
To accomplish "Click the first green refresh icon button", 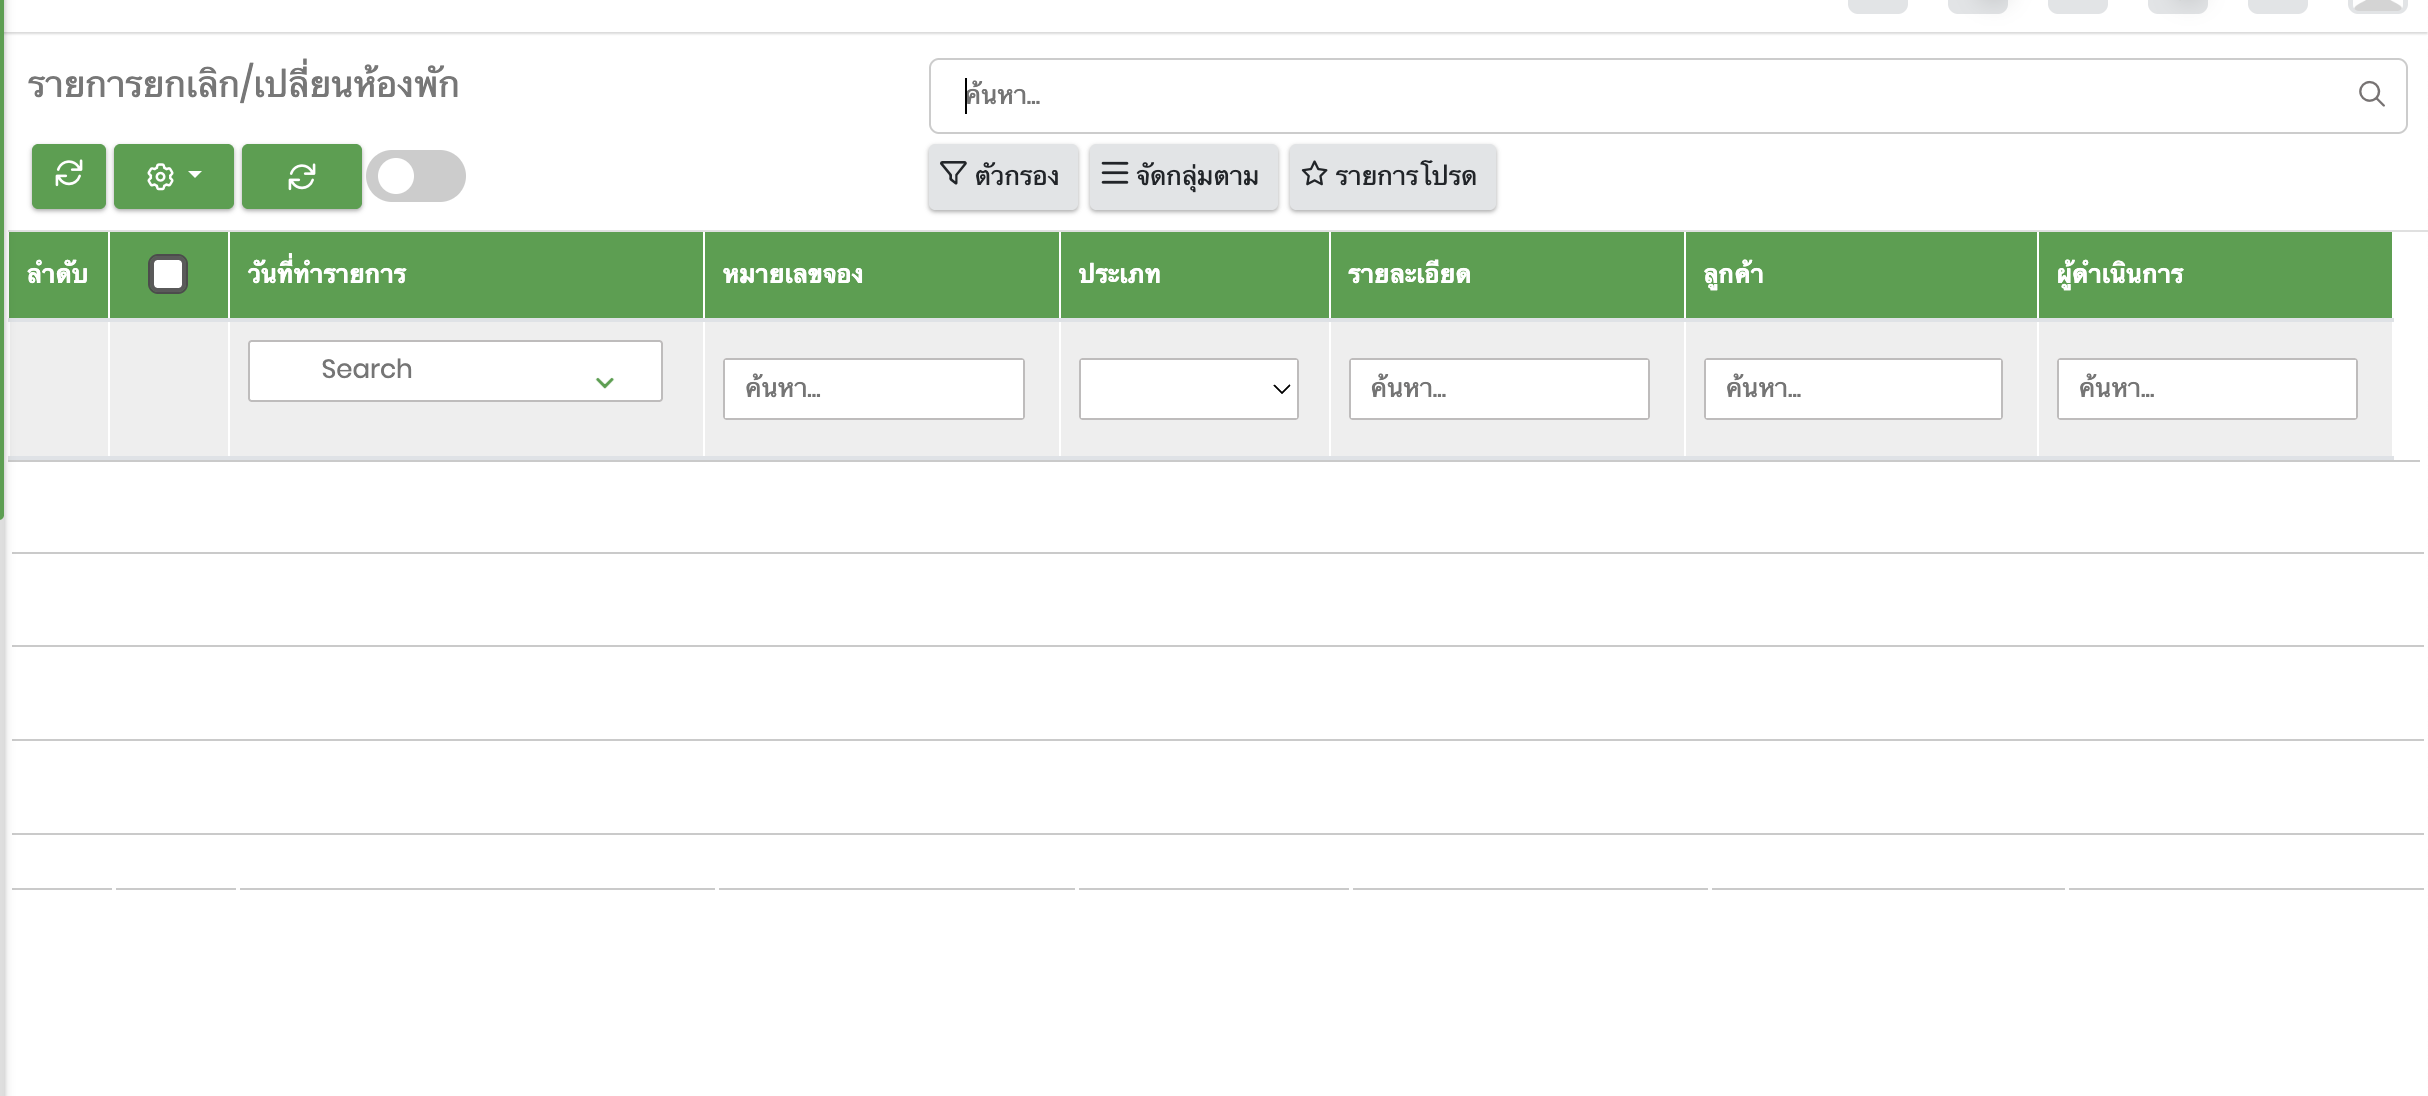I will (x=68, y=176).
